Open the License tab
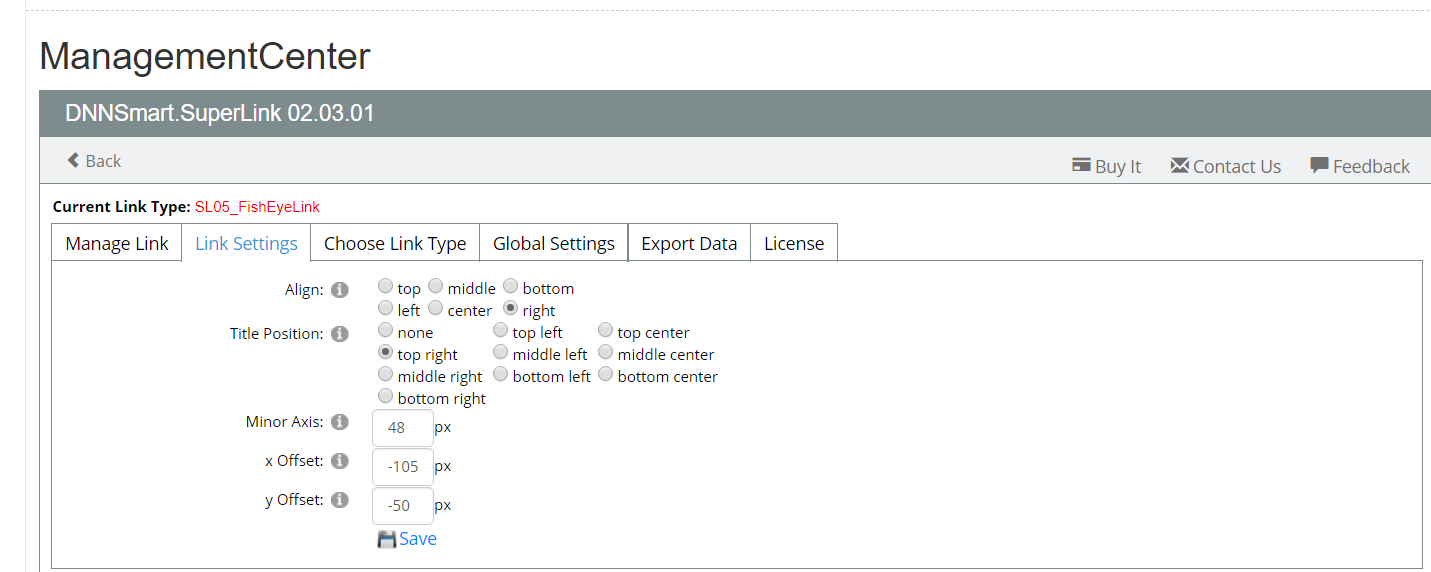1431x572 pixels. point(794,243)
